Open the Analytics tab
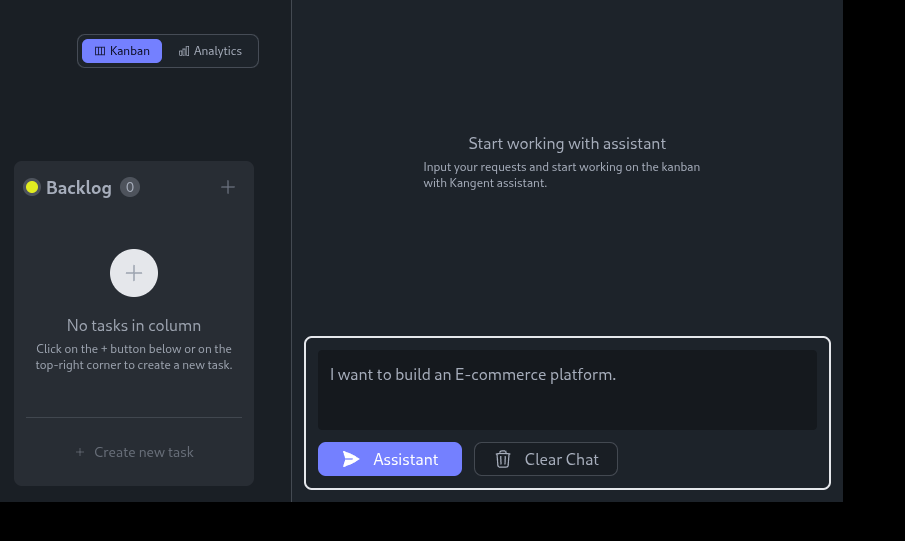This screenshot has width=905, height=541. click(x=210, y=51)
